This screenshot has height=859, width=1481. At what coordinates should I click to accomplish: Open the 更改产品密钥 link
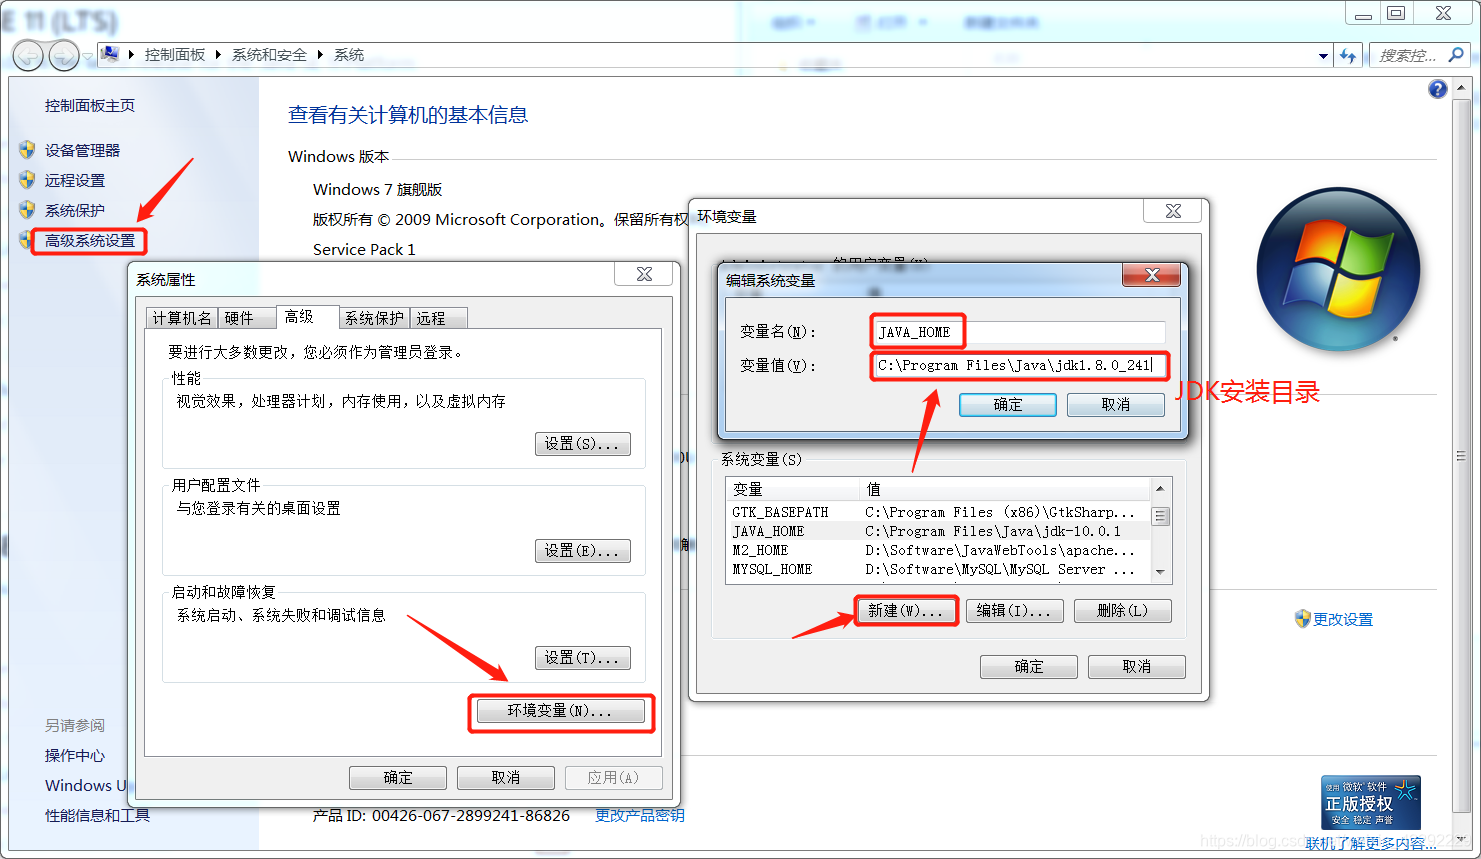(638, 815)
